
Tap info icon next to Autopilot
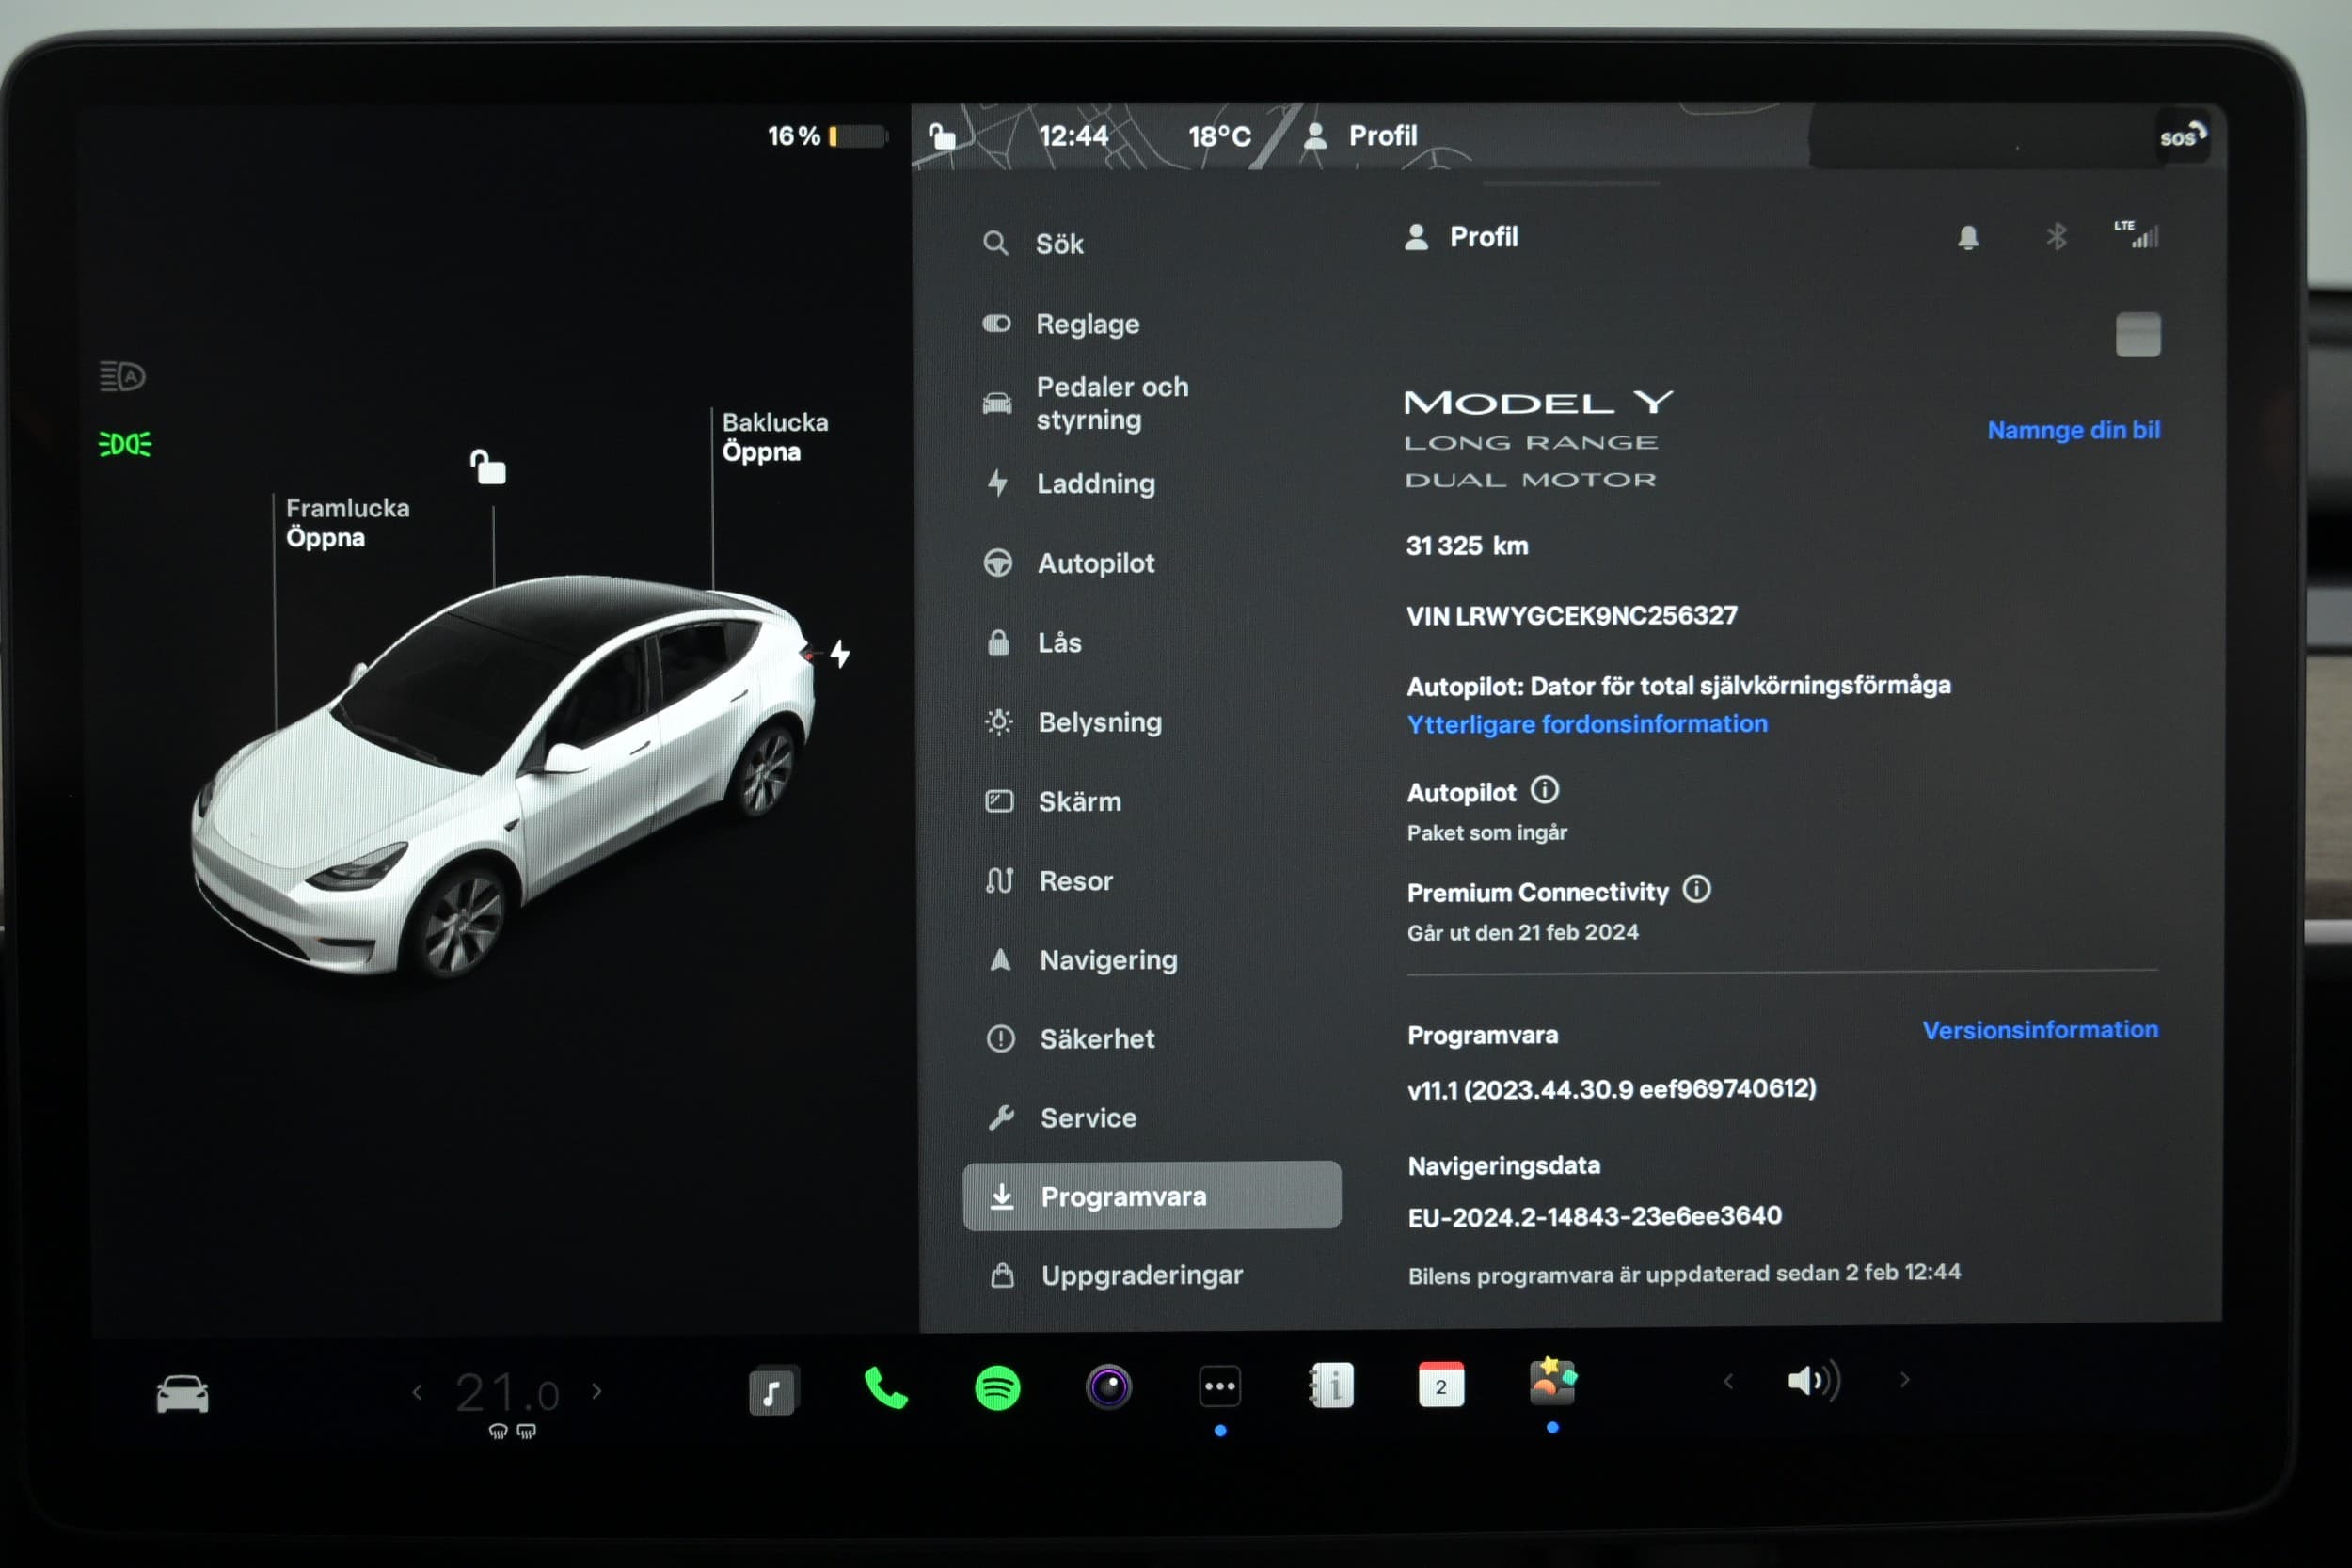coord(1545,790)
